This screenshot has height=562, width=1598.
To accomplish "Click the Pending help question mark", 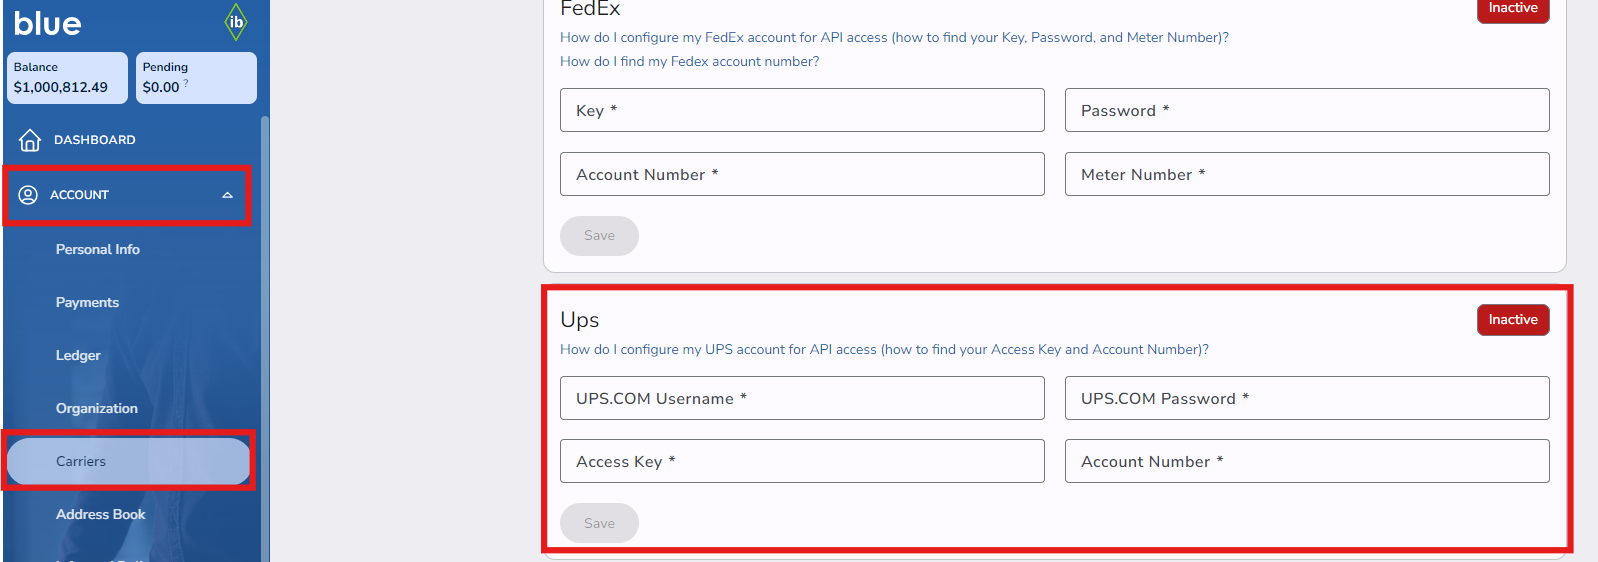I will point(186,84).
